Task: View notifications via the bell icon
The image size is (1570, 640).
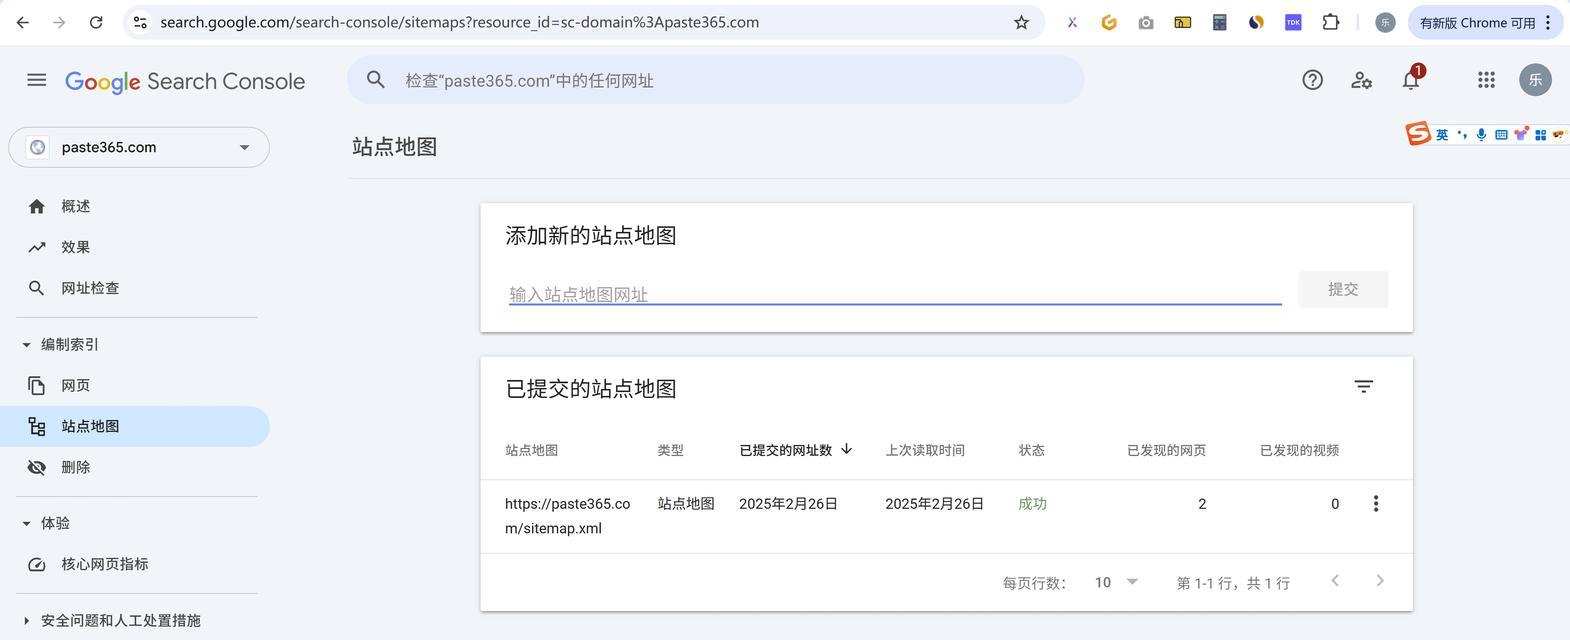Action: click(1411, 80)
